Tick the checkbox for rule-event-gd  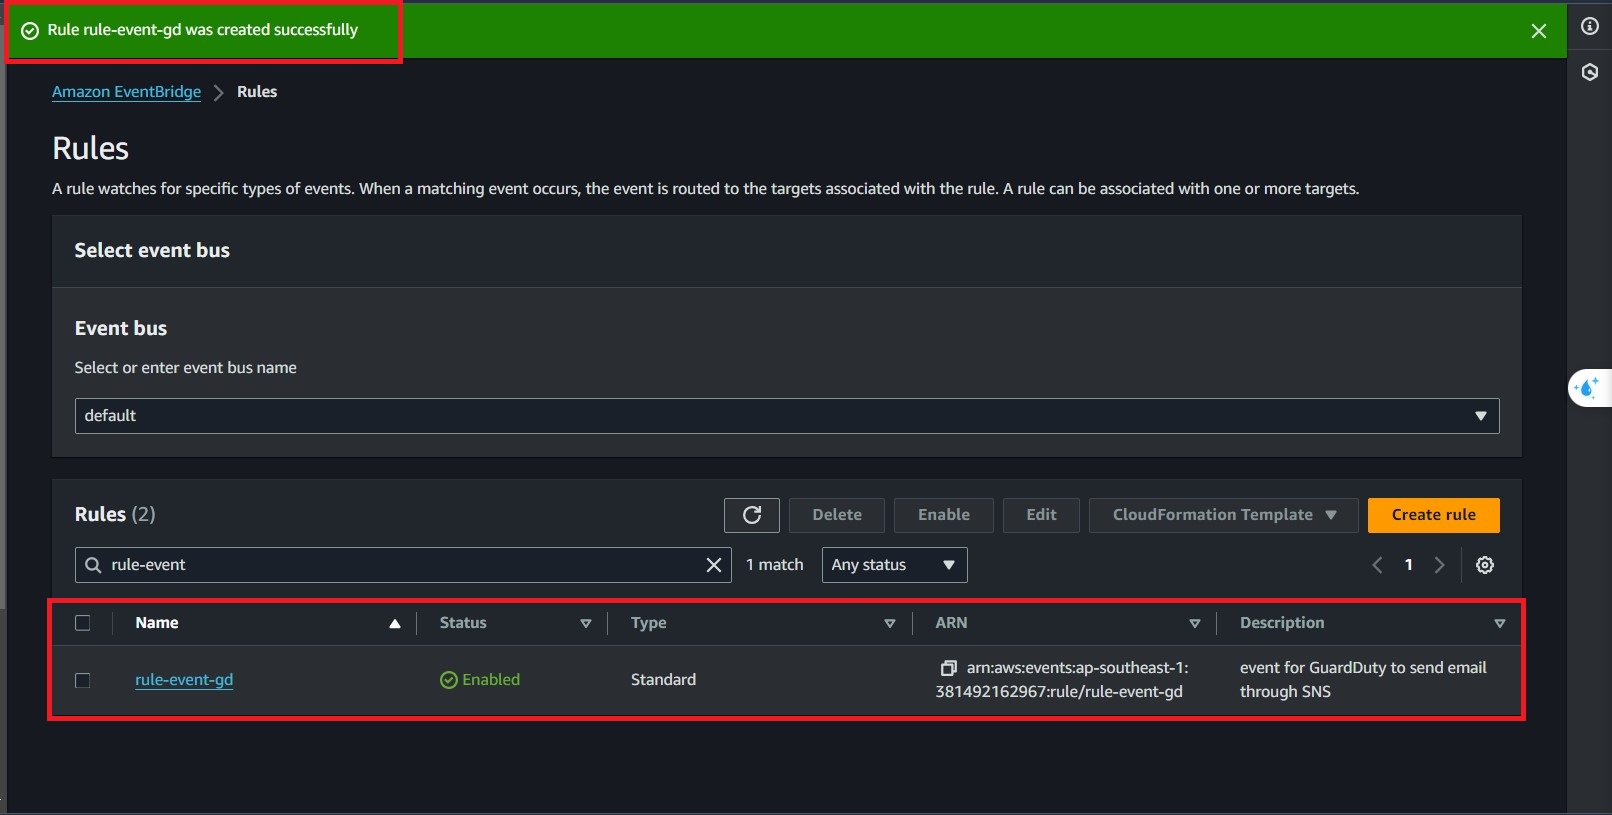[83, 680]
